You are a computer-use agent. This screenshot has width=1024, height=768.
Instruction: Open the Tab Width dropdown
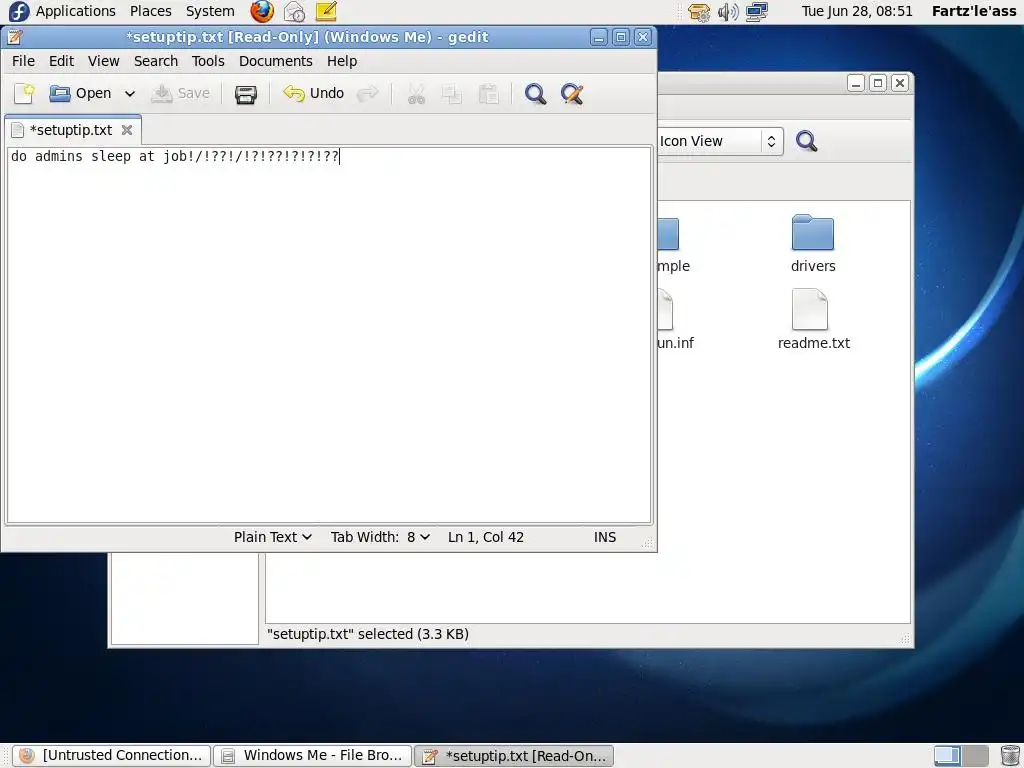[380, 537]
